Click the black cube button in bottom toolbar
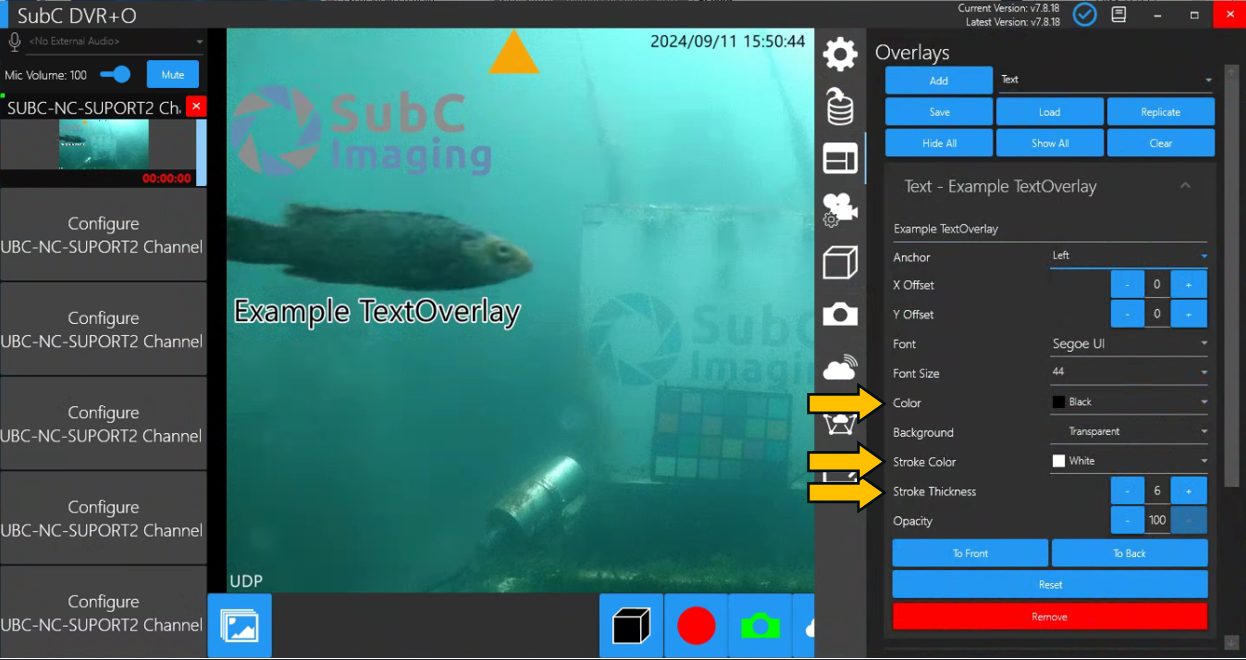Viewport: 1246px width, 660px height. coord(631,626)
